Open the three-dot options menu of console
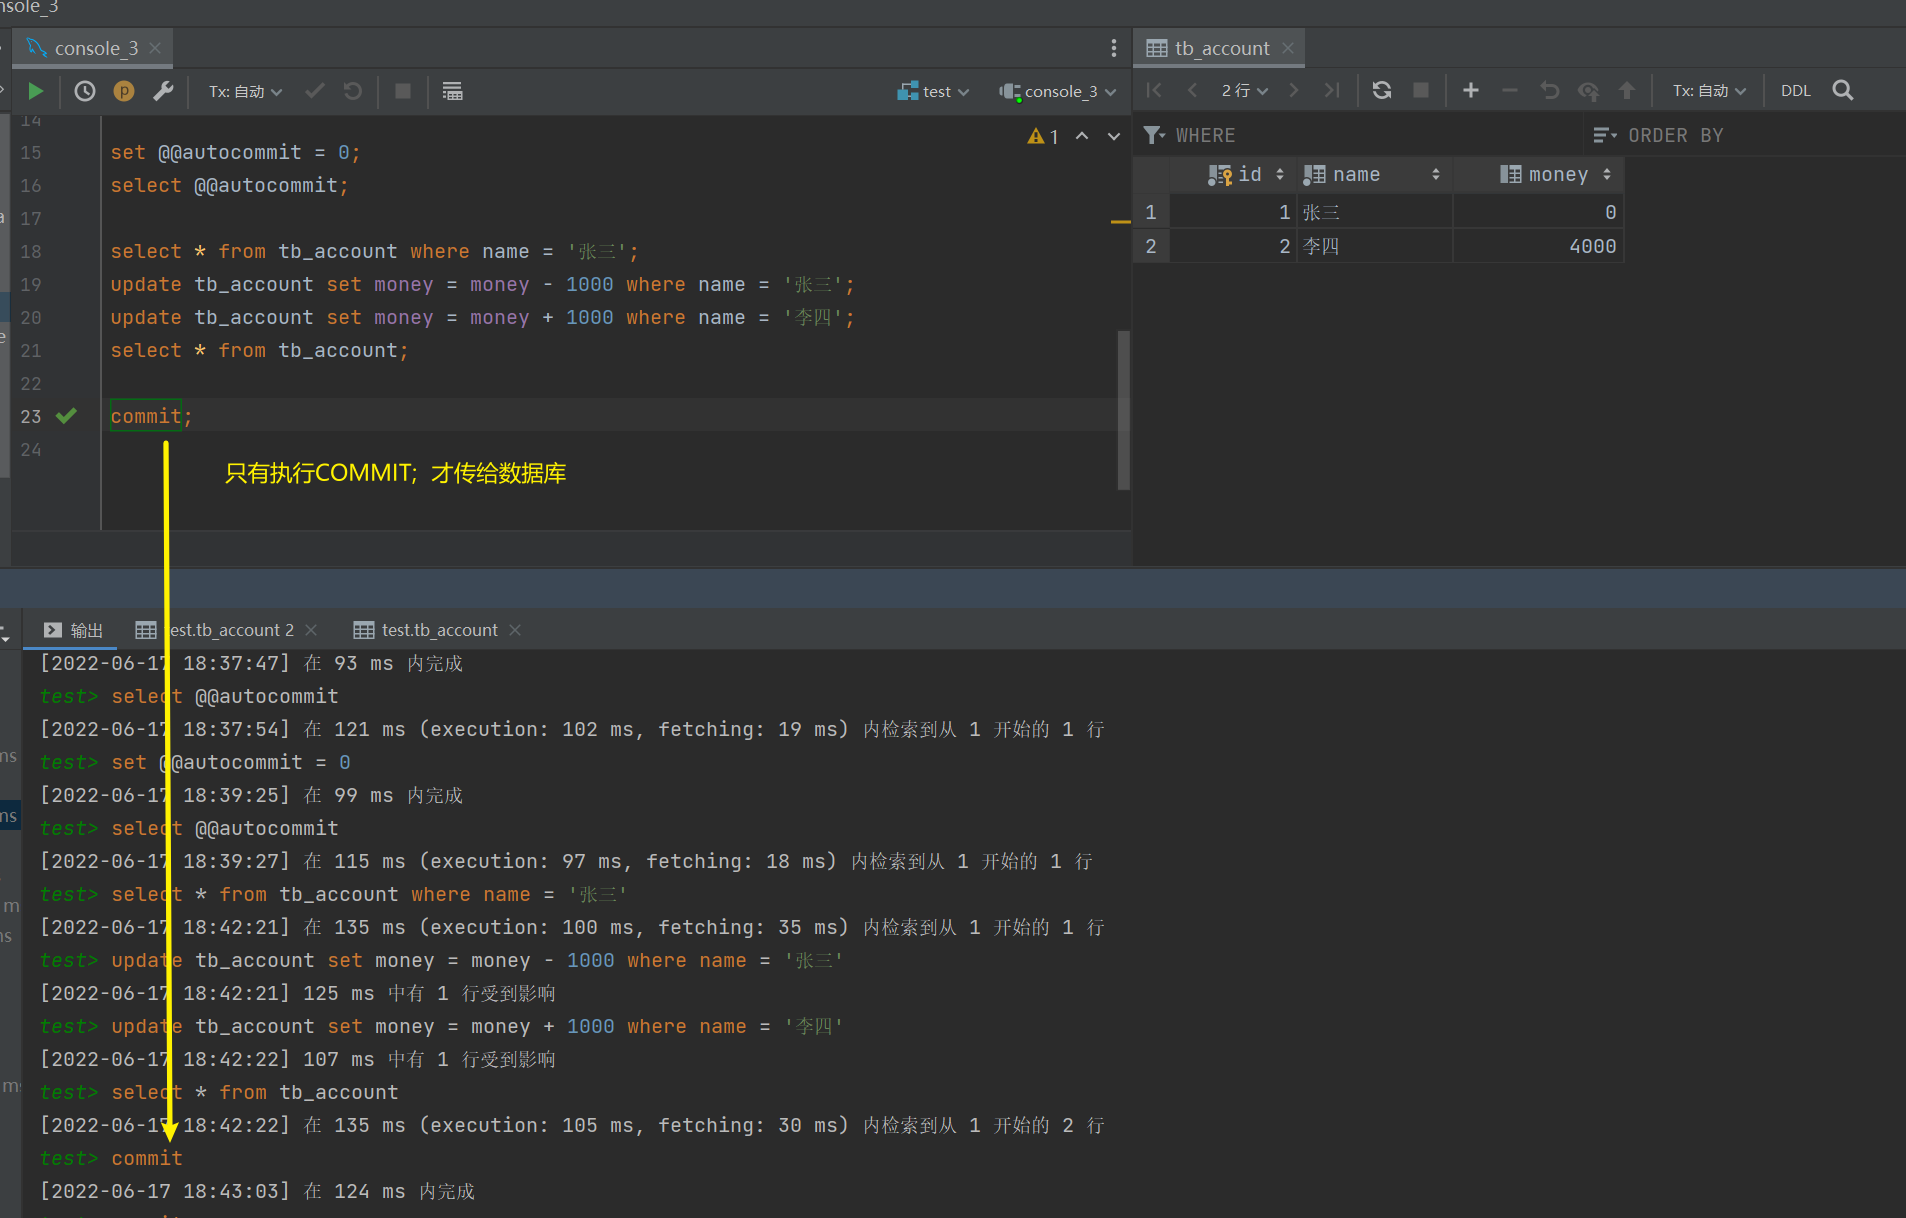 [1113, 48]
